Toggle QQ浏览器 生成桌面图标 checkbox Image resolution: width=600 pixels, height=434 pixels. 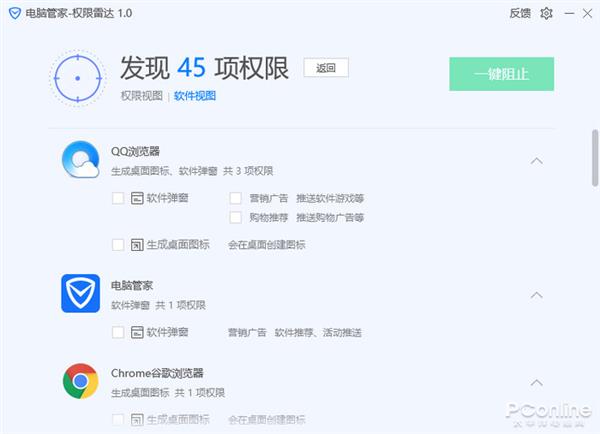(118, 245)
